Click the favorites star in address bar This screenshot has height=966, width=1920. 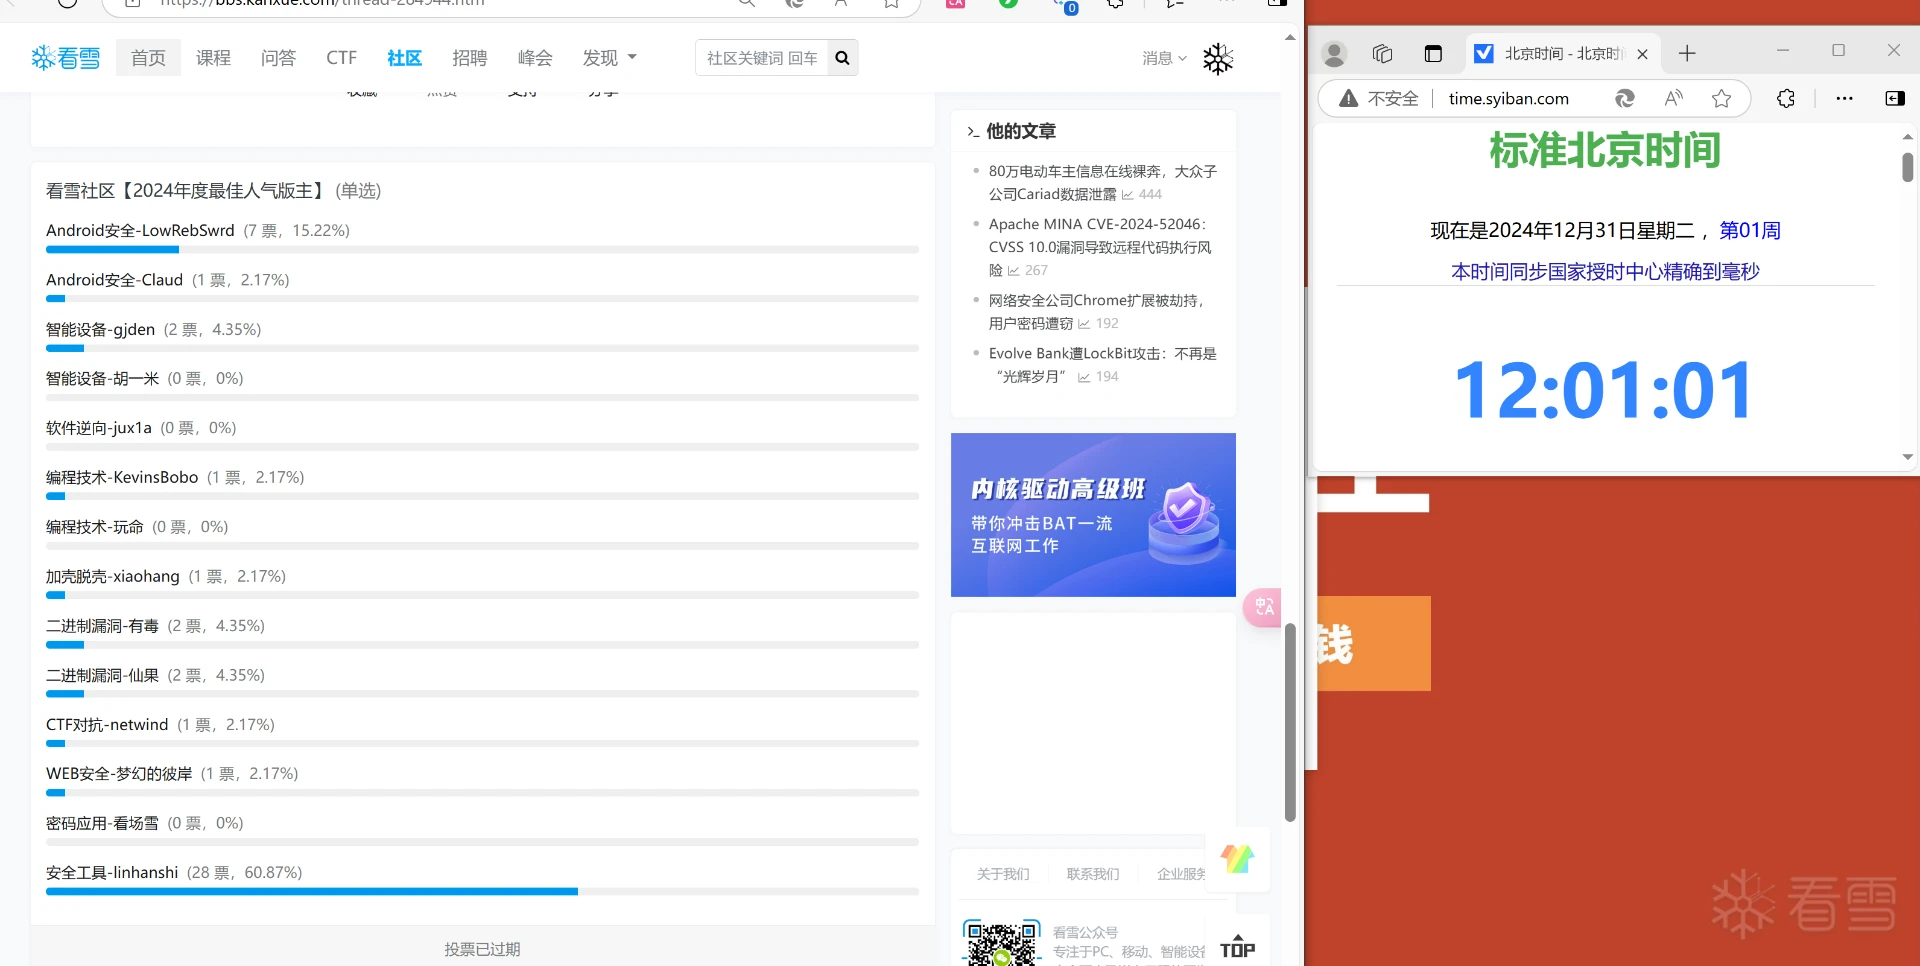coord(1721,98)
